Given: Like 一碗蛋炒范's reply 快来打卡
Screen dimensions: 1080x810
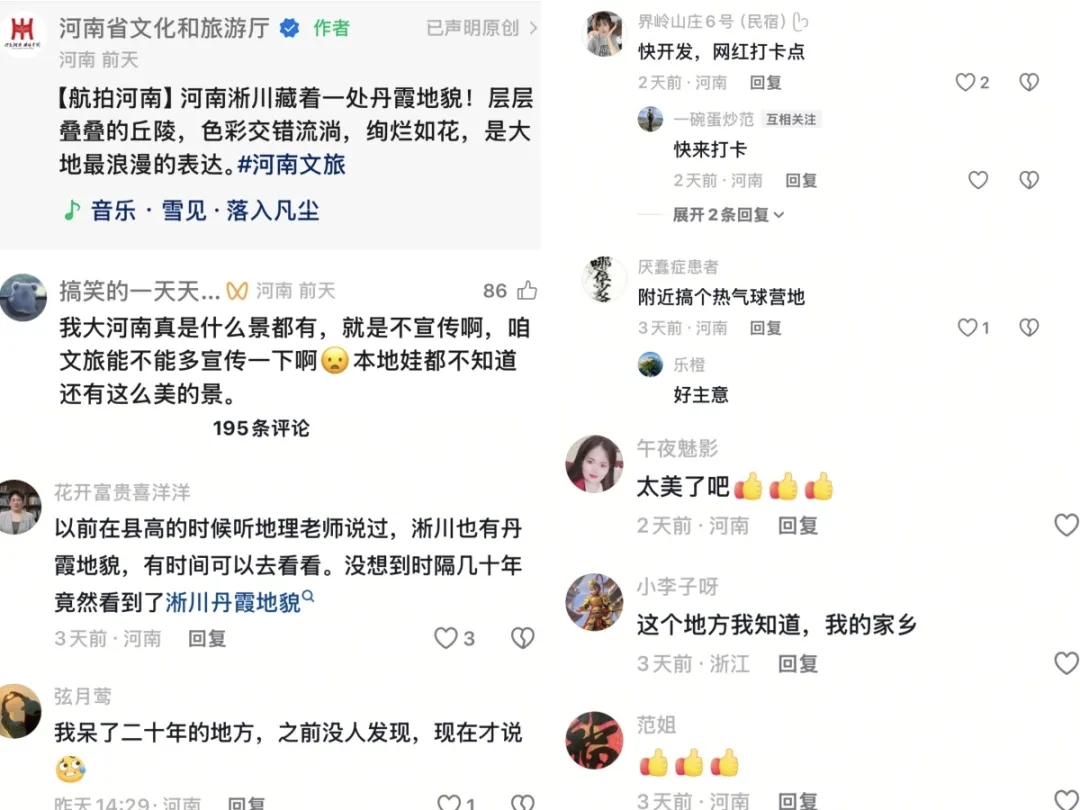Looking at the screenshot, I should [978, 180].
